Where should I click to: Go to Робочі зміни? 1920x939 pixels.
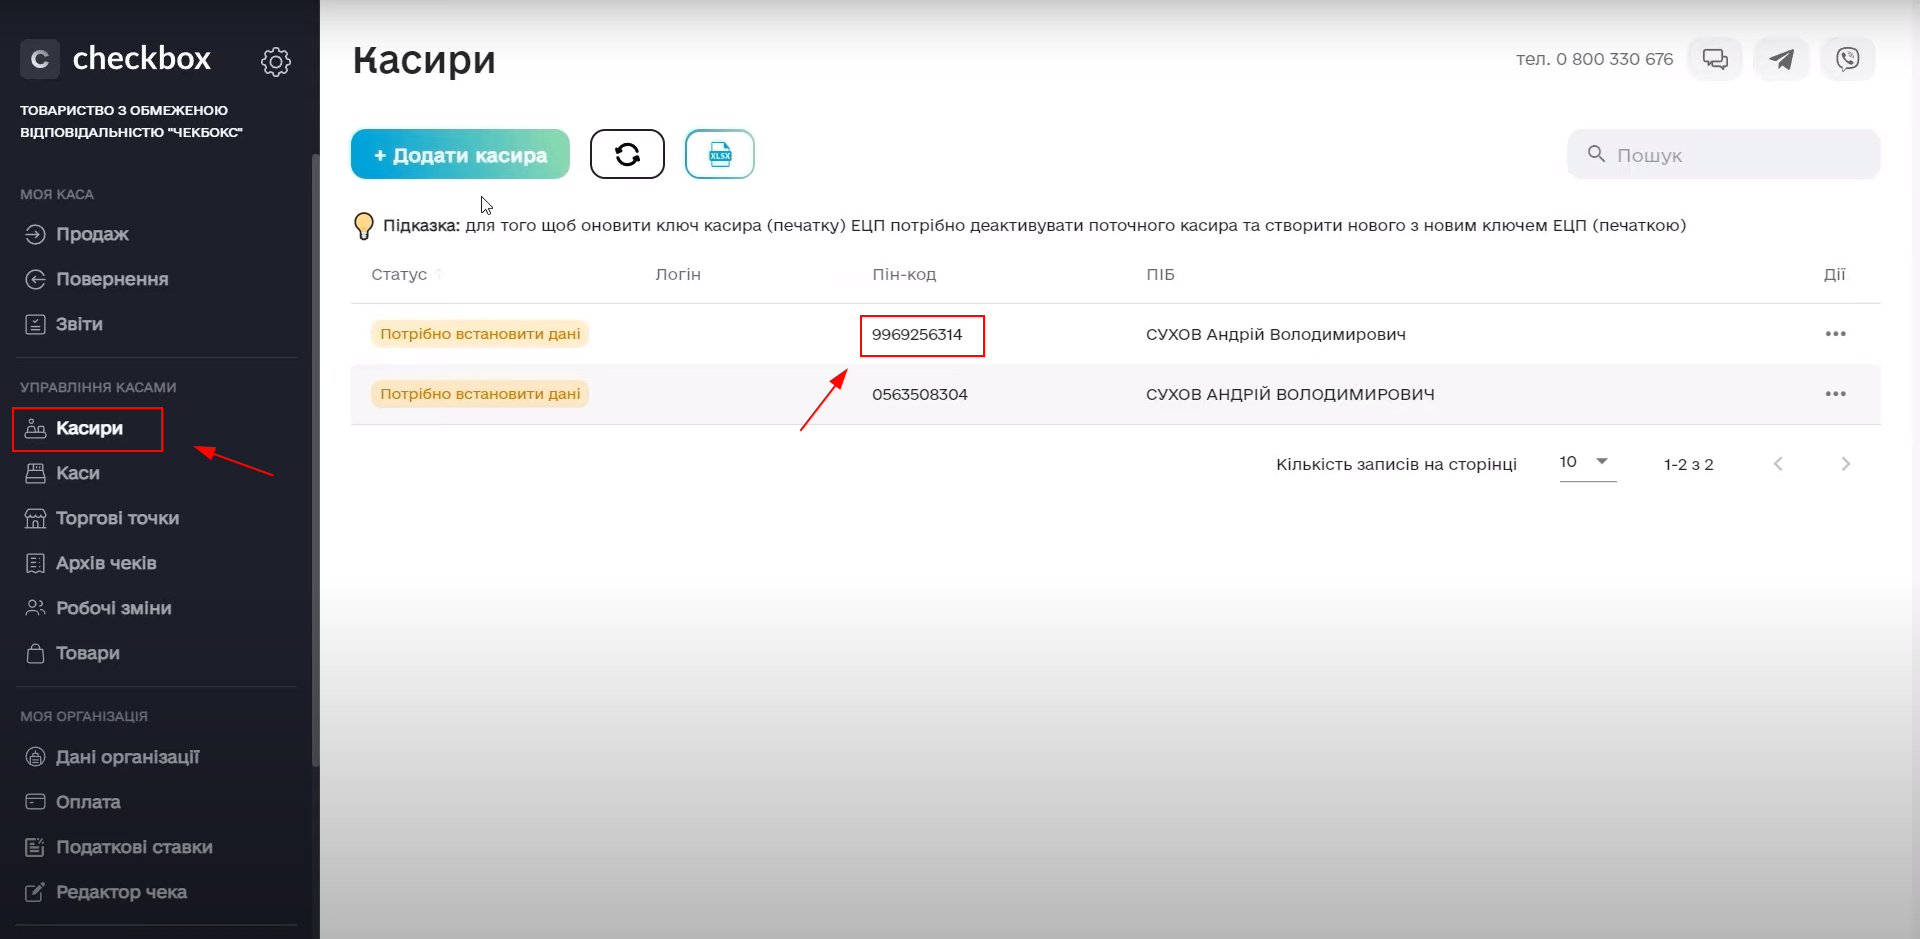pyautogui.click(x=98, y=608)
